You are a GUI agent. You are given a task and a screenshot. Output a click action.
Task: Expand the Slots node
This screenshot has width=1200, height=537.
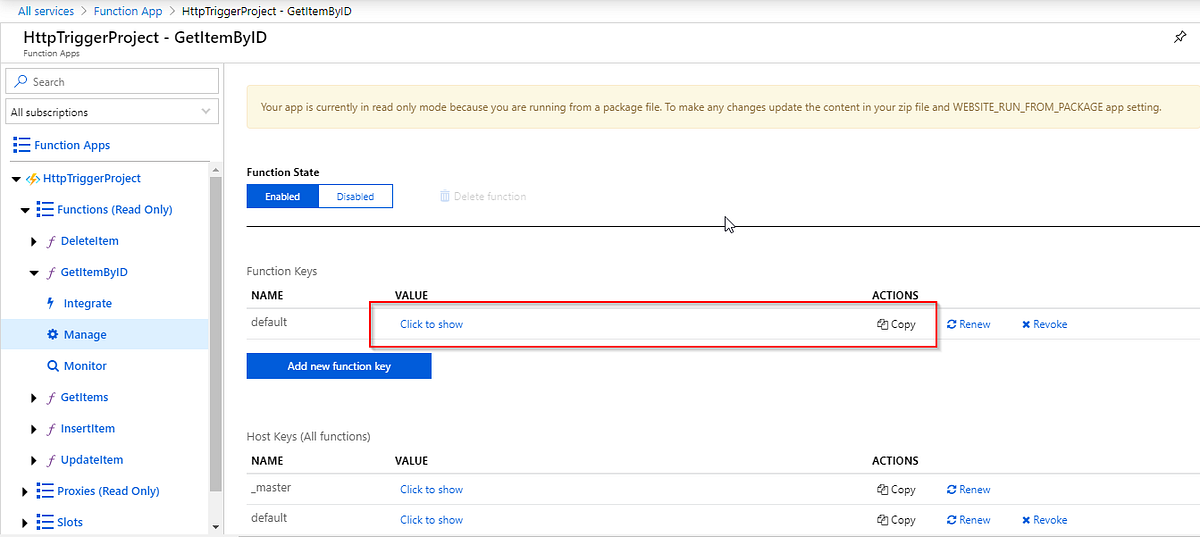coord(26,522)
